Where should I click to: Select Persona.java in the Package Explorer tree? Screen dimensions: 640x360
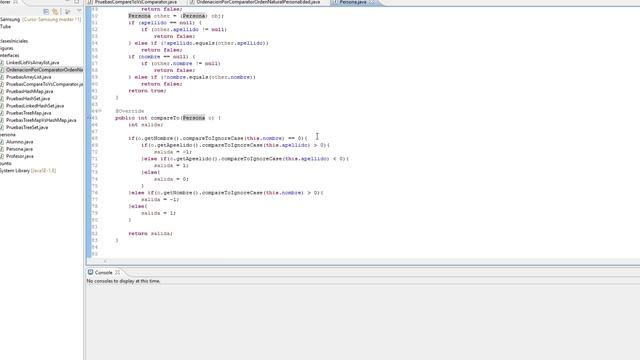(19, 149)
